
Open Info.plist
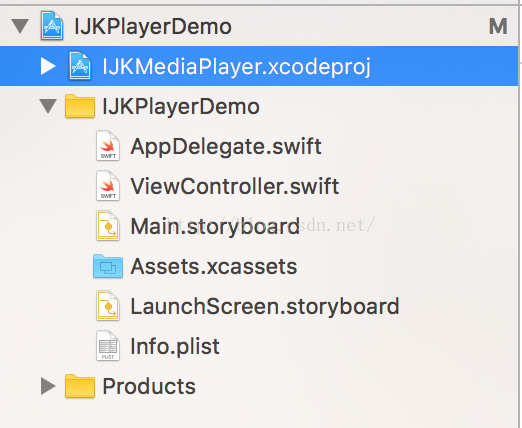coord(175,347)
